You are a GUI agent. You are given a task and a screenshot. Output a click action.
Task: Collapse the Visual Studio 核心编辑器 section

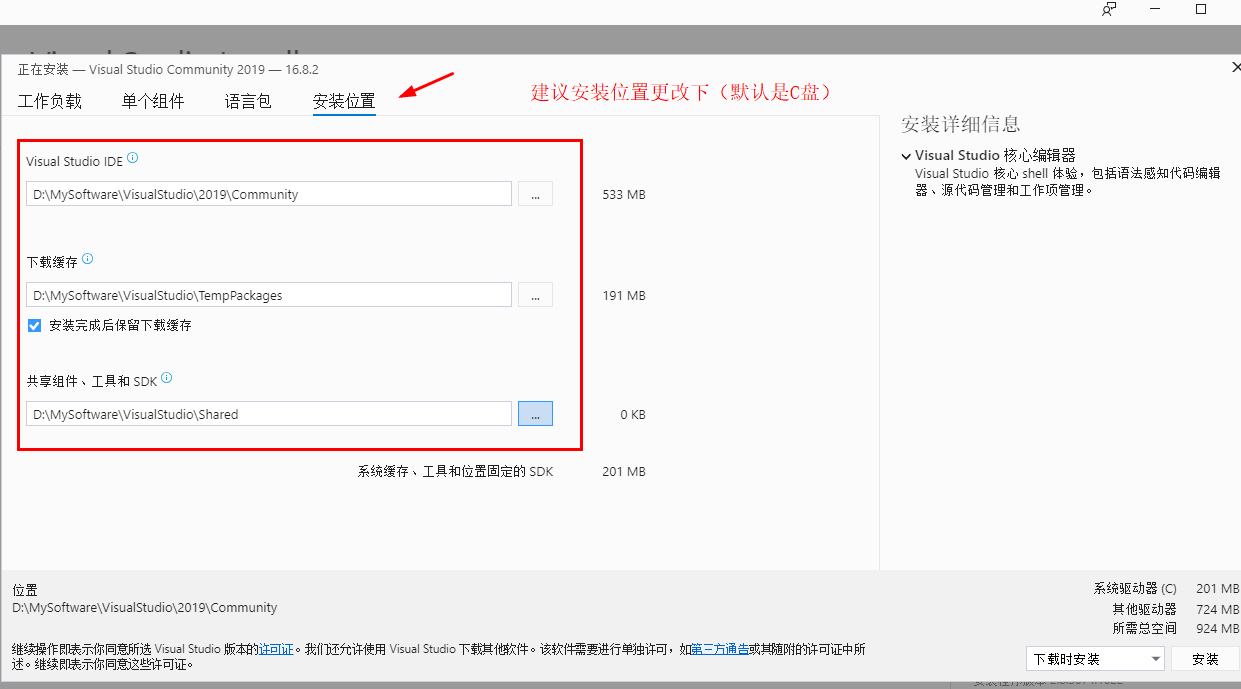pos(906,156)
